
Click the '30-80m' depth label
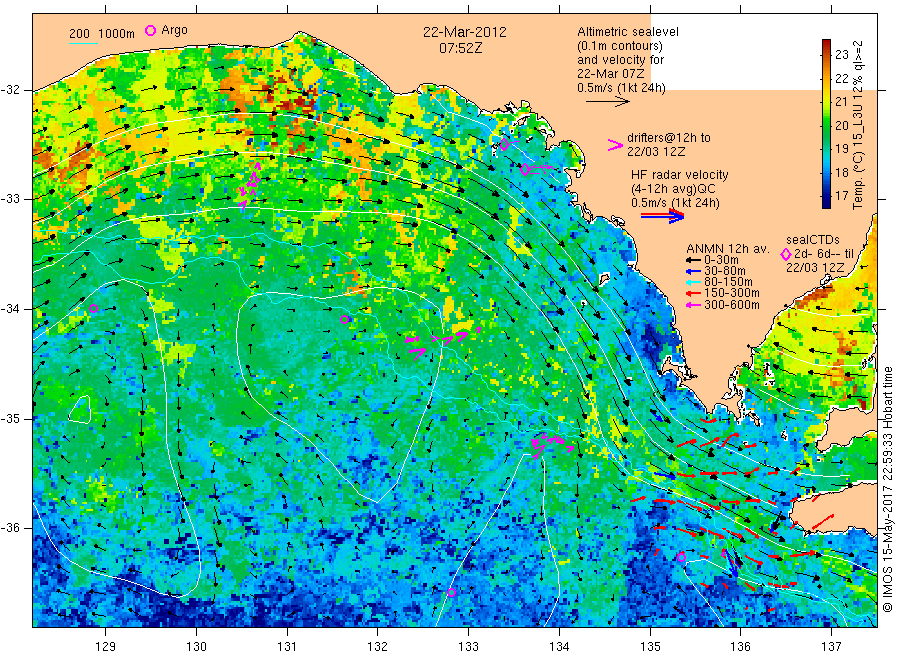coord(725,271)
